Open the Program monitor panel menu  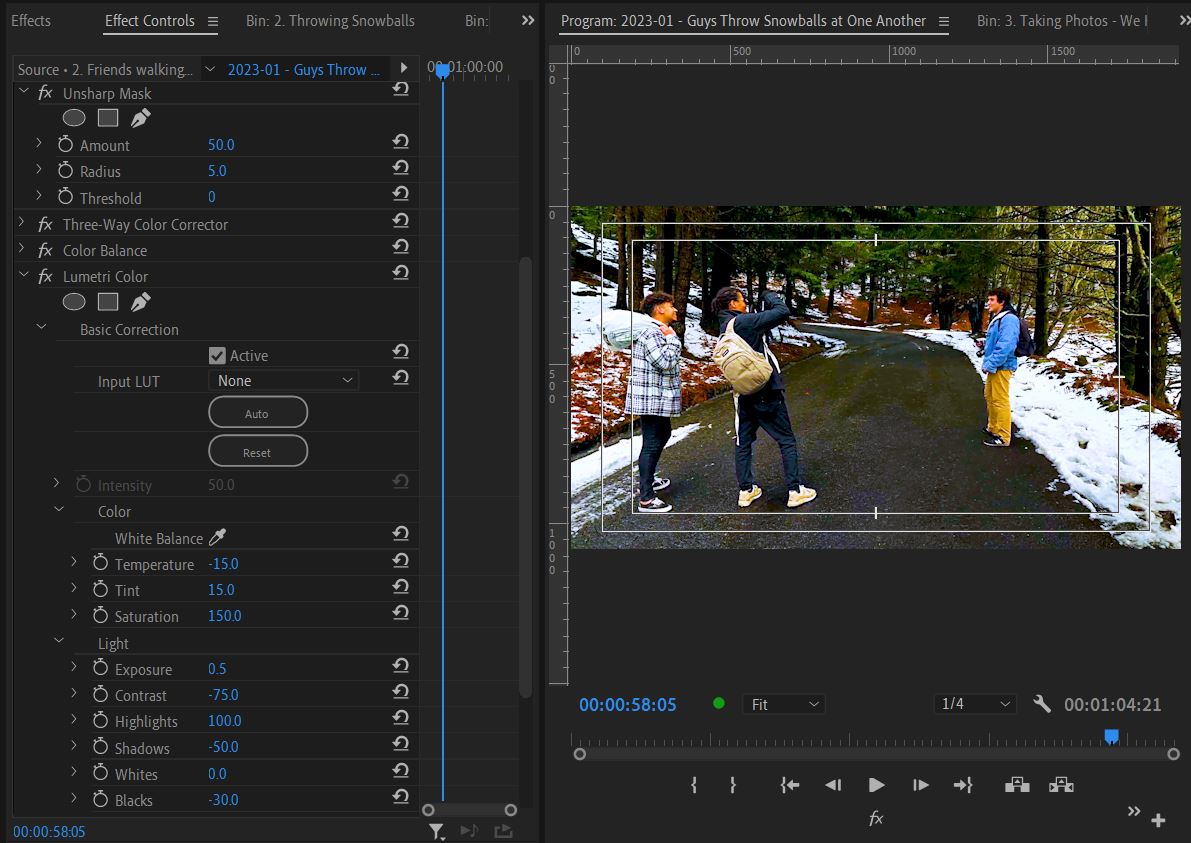[943, 21]
